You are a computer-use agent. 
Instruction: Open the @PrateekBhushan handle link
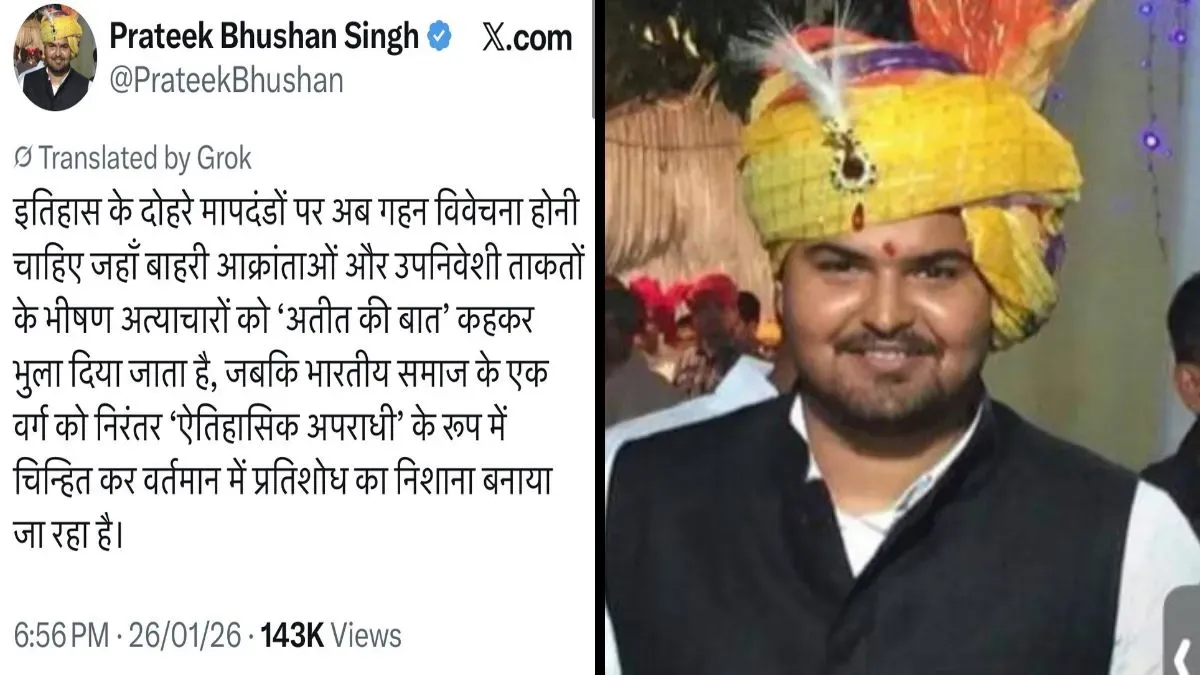[x=225, y=80]
